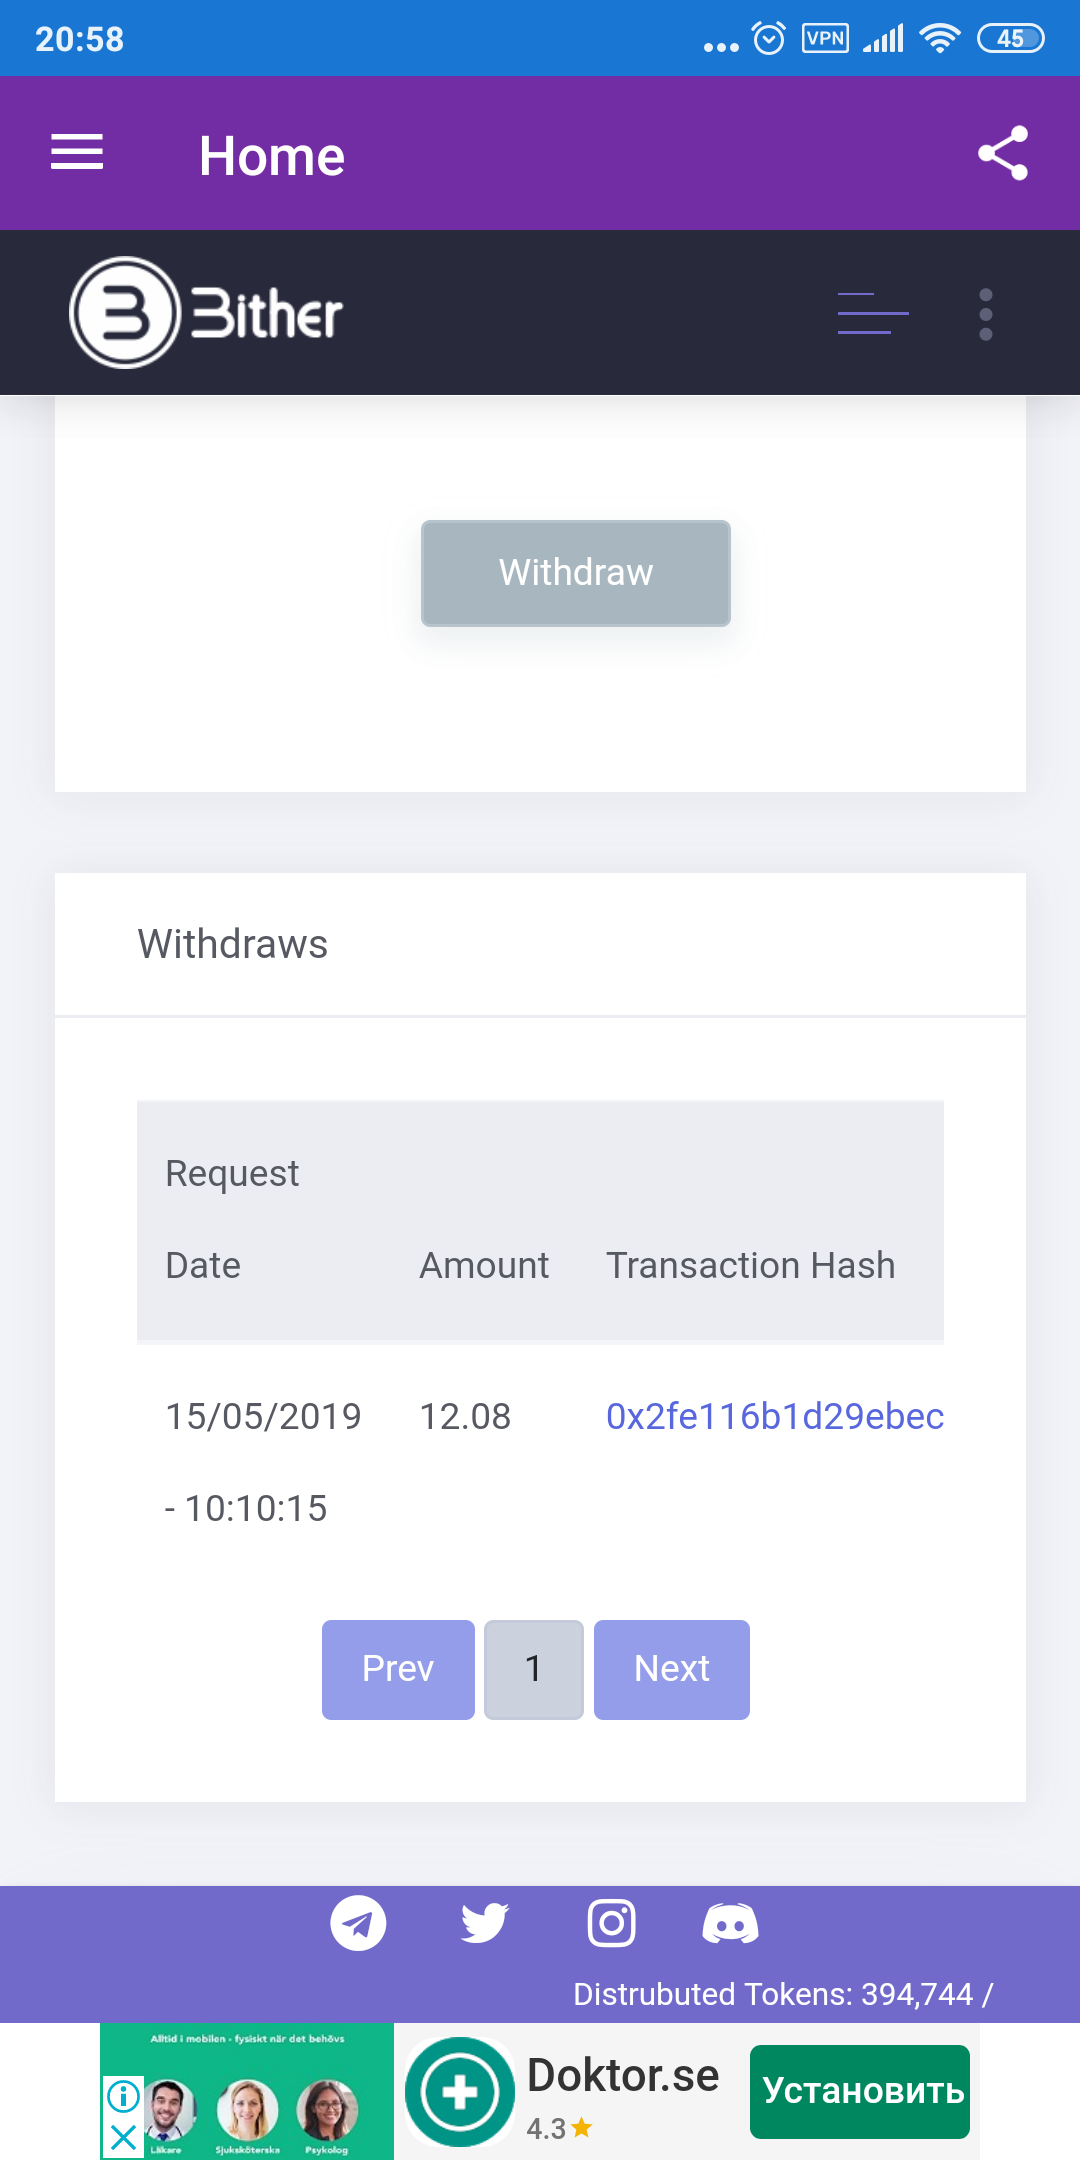The width and height of the screenshot is (1080, 2160).
Task: Tap the ad info icon
Action: [123, 2095]
